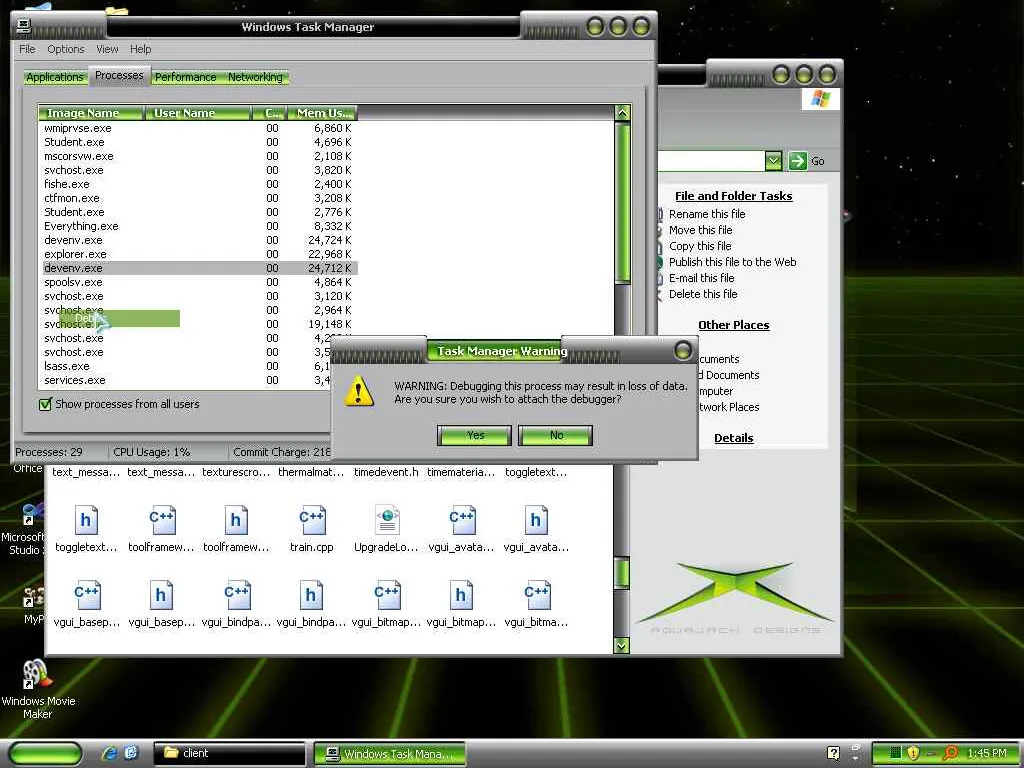Screen dimensions: 1024x768
Task: Sort processes by Mem Usage column
Action: pos(322,113)
